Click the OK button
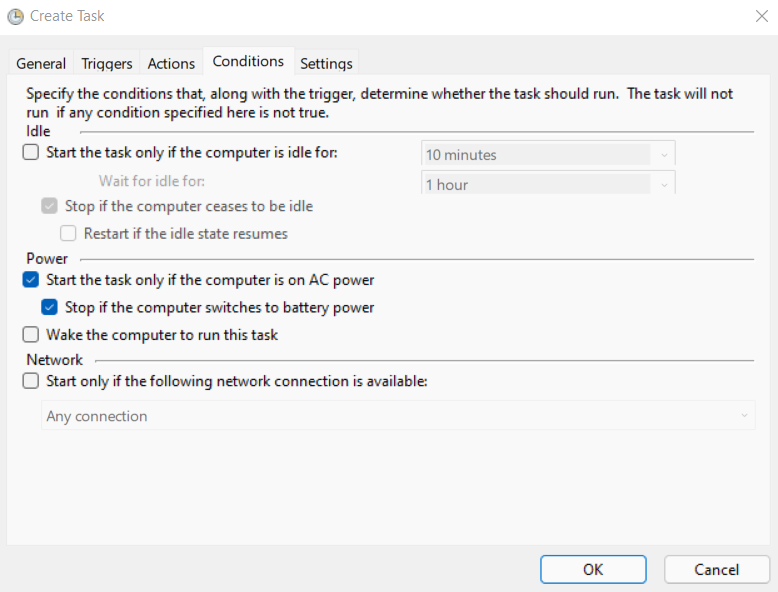Image resolution: width=778 pixels, height=592 pixels. tap(593, 569)
